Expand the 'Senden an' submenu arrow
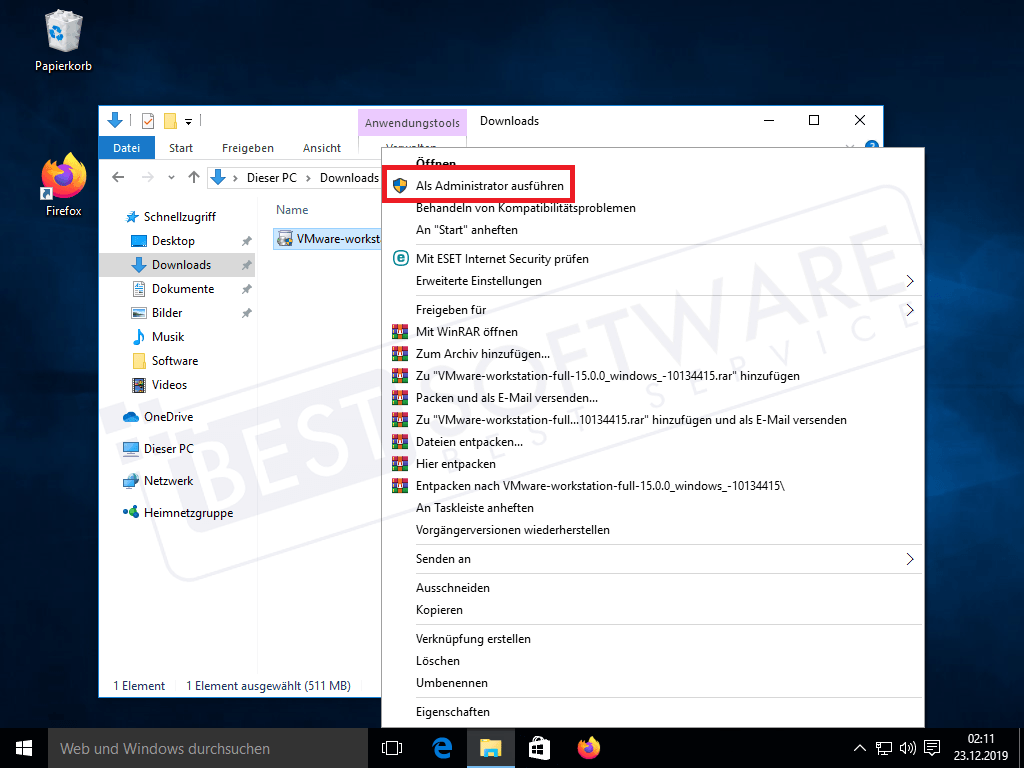 tap(909, 558)
